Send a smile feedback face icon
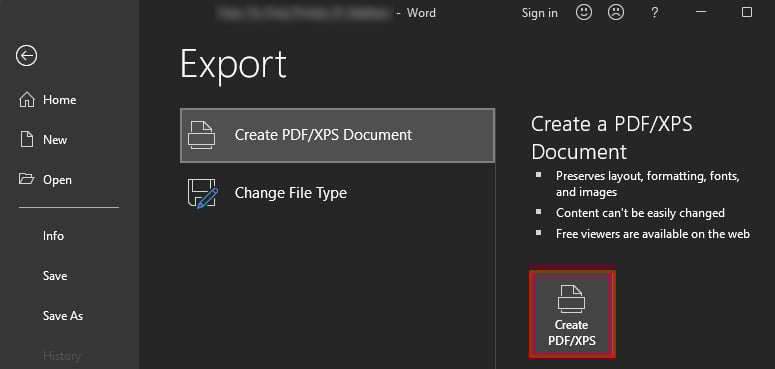Image resolution: width=775 pixels, height=369 pixels. coord(584,13)
